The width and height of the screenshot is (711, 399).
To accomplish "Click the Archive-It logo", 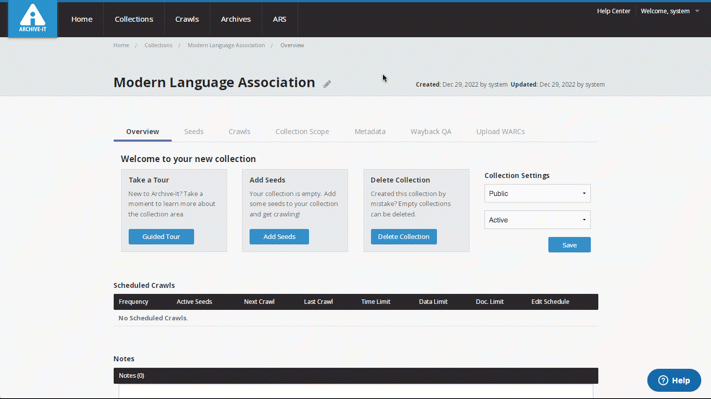I will pos(33,19).
